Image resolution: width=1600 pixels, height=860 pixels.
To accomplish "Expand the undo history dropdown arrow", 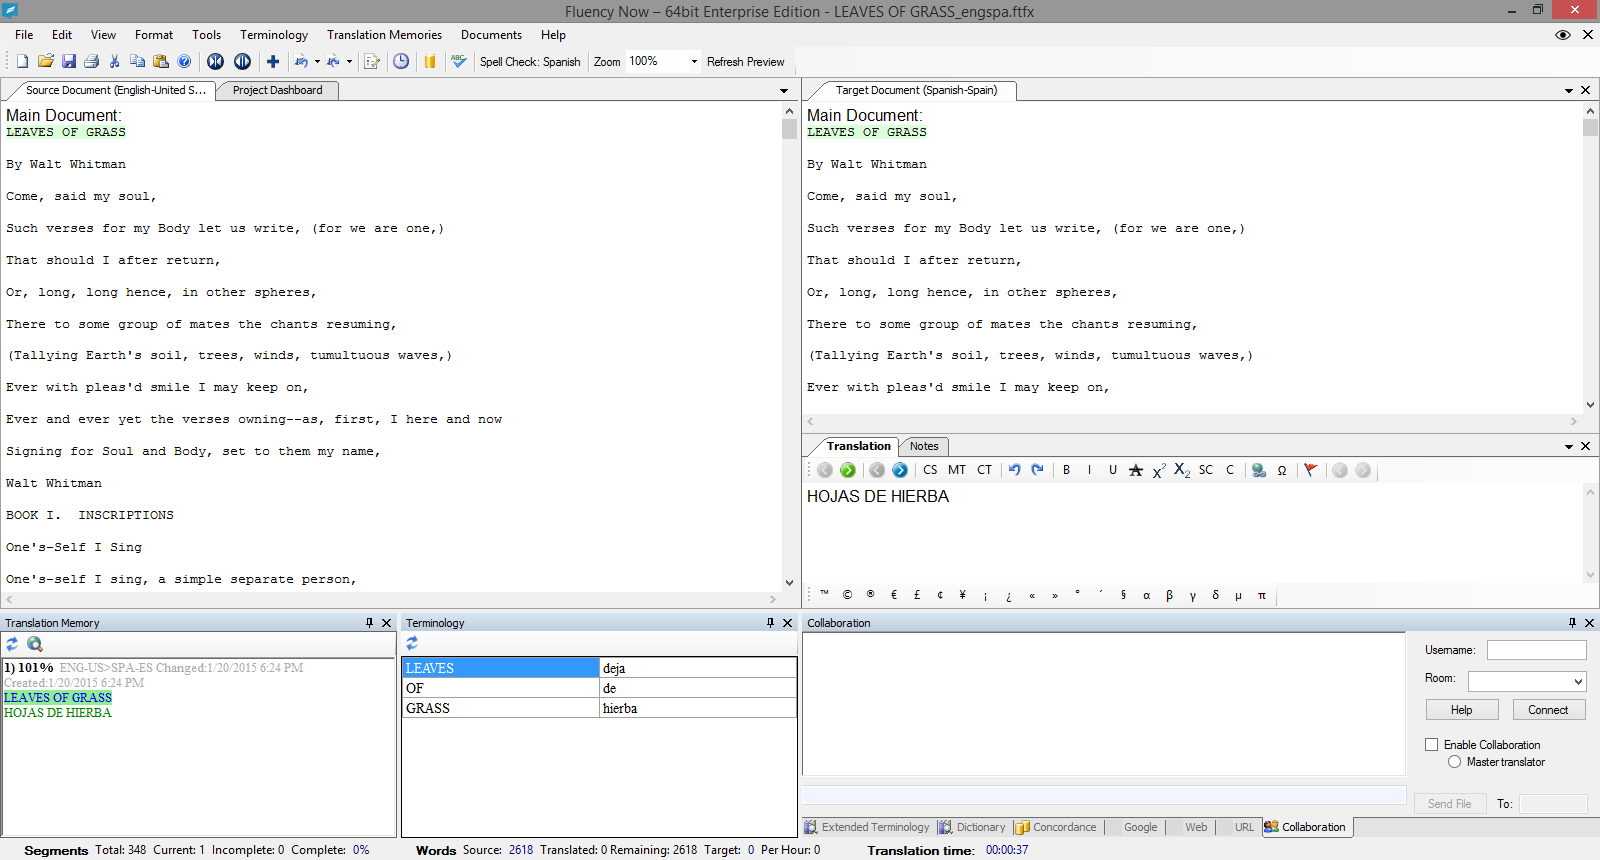I will coord(317,61).
